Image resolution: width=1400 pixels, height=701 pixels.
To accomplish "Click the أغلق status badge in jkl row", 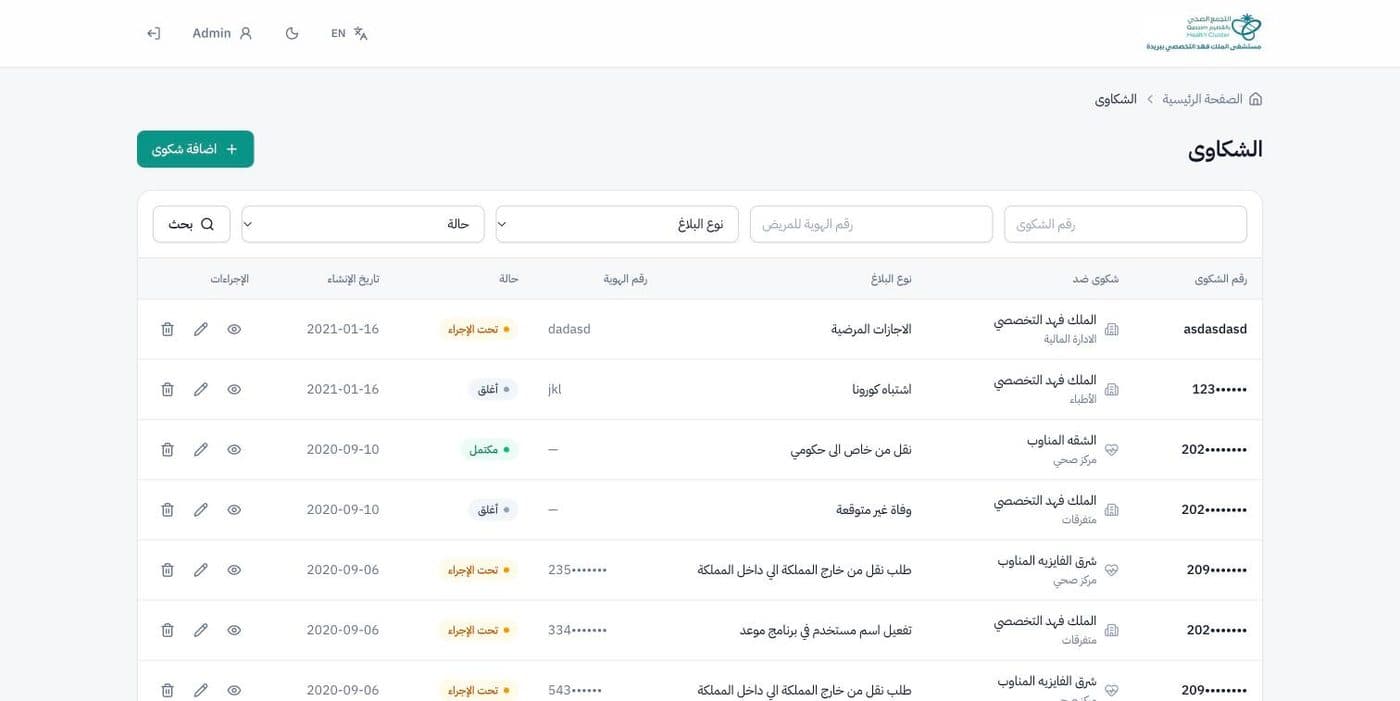I will point(493,389).
